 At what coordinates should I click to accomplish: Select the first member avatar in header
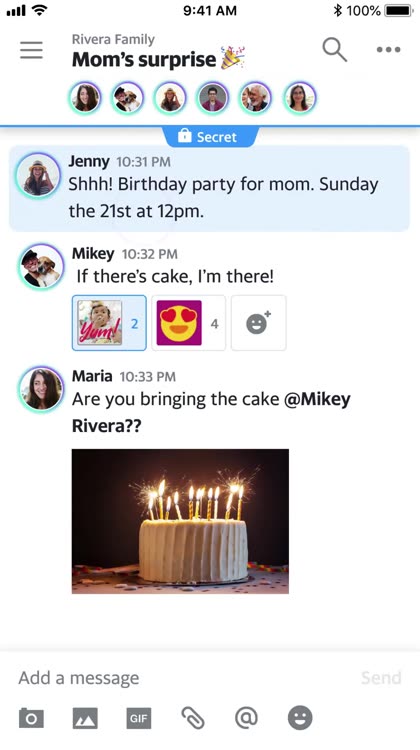pyautogui.click(x=86, y=98)
